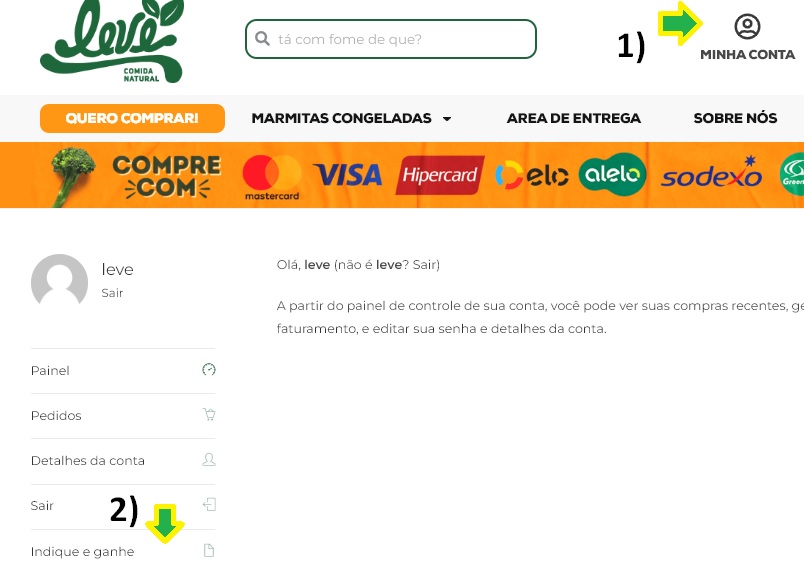
Task: Expand the Marmitas Congeladas dropdown arrow
Action: [447, 119]
